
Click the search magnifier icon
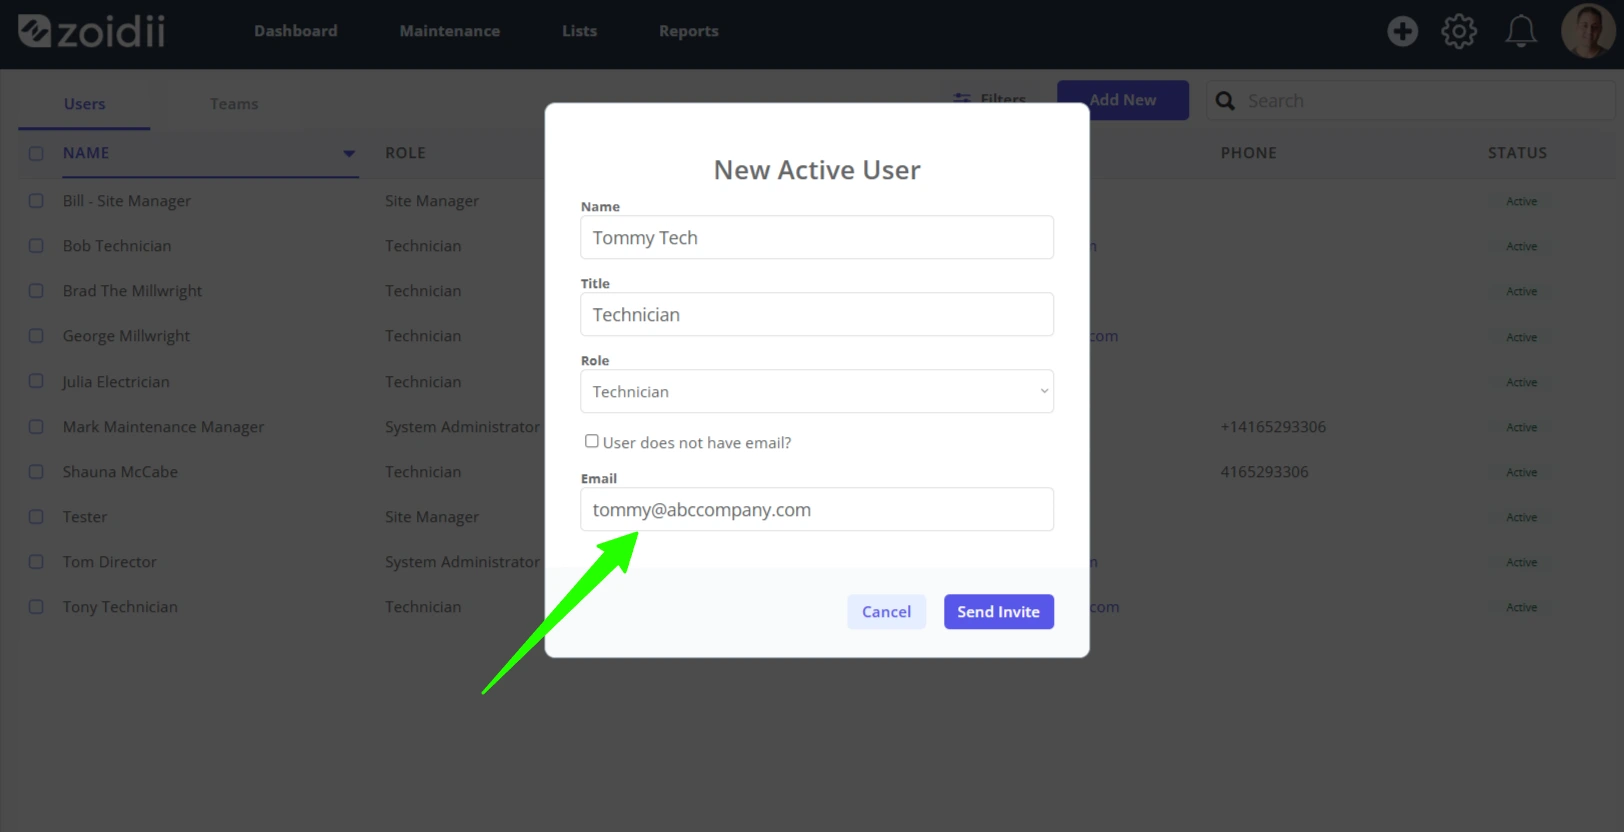tap(1225, 101)
